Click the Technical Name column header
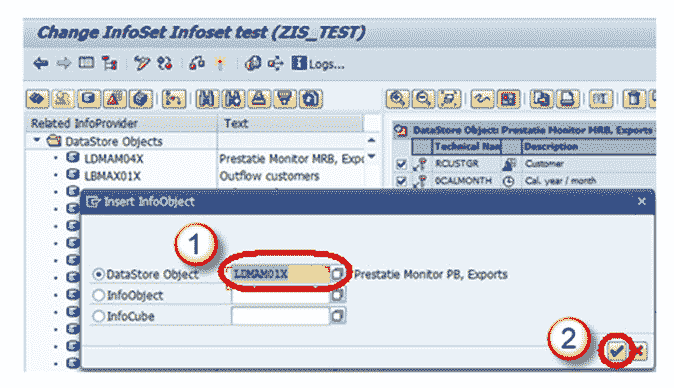Viewport: 674px width, 388px height. (467, 147)
